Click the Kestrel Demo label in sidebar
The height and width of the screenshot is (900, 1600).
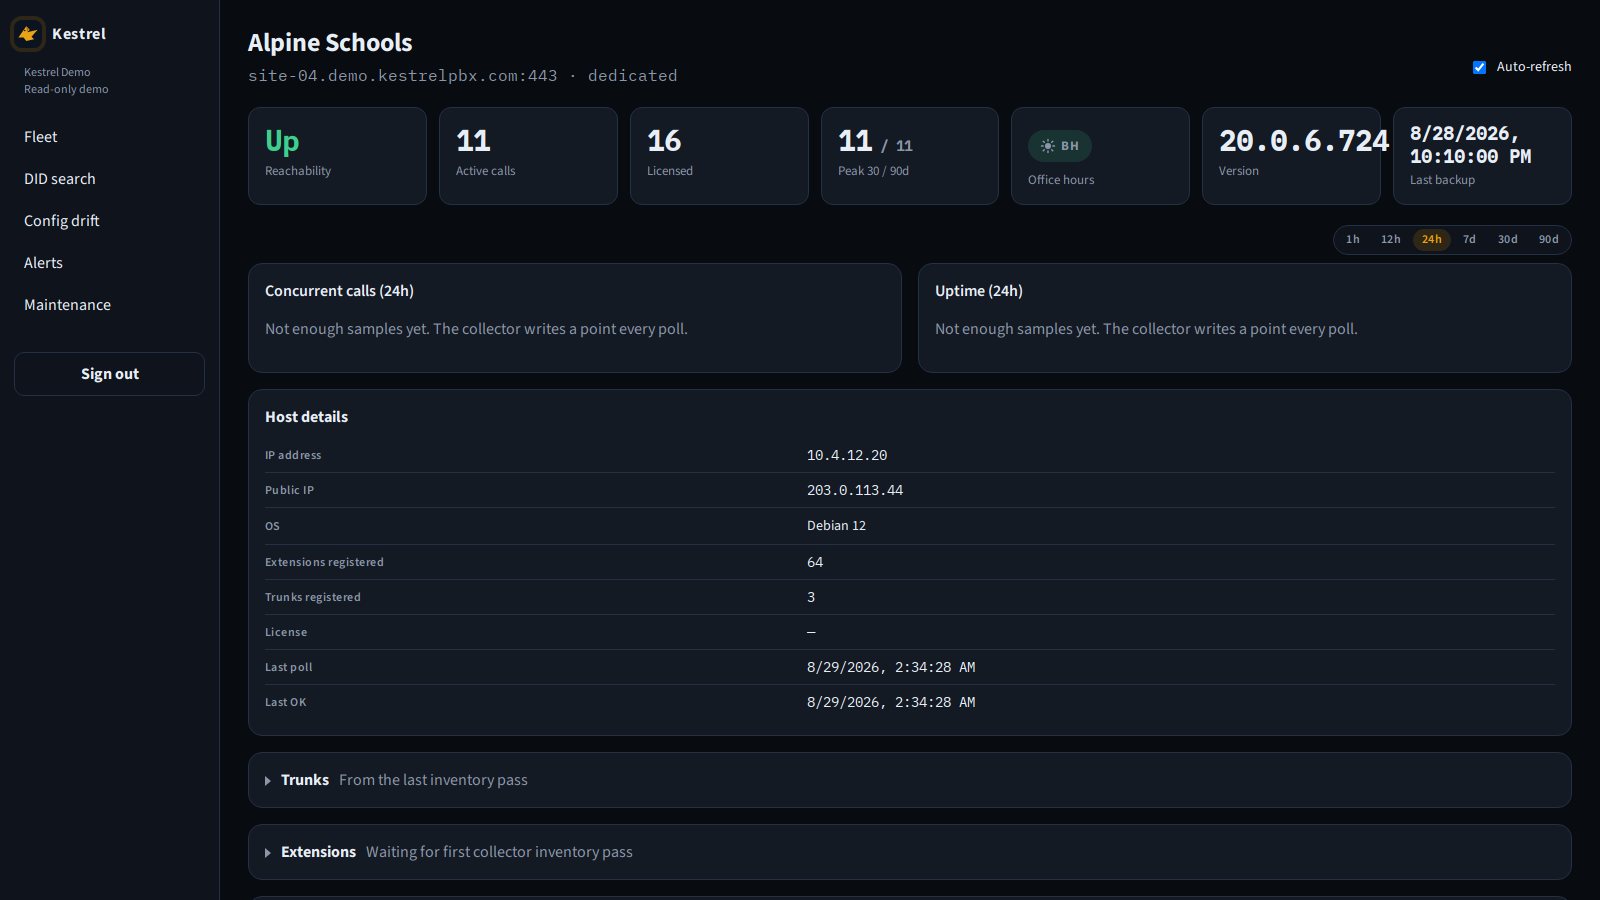(x=57, y=72)
